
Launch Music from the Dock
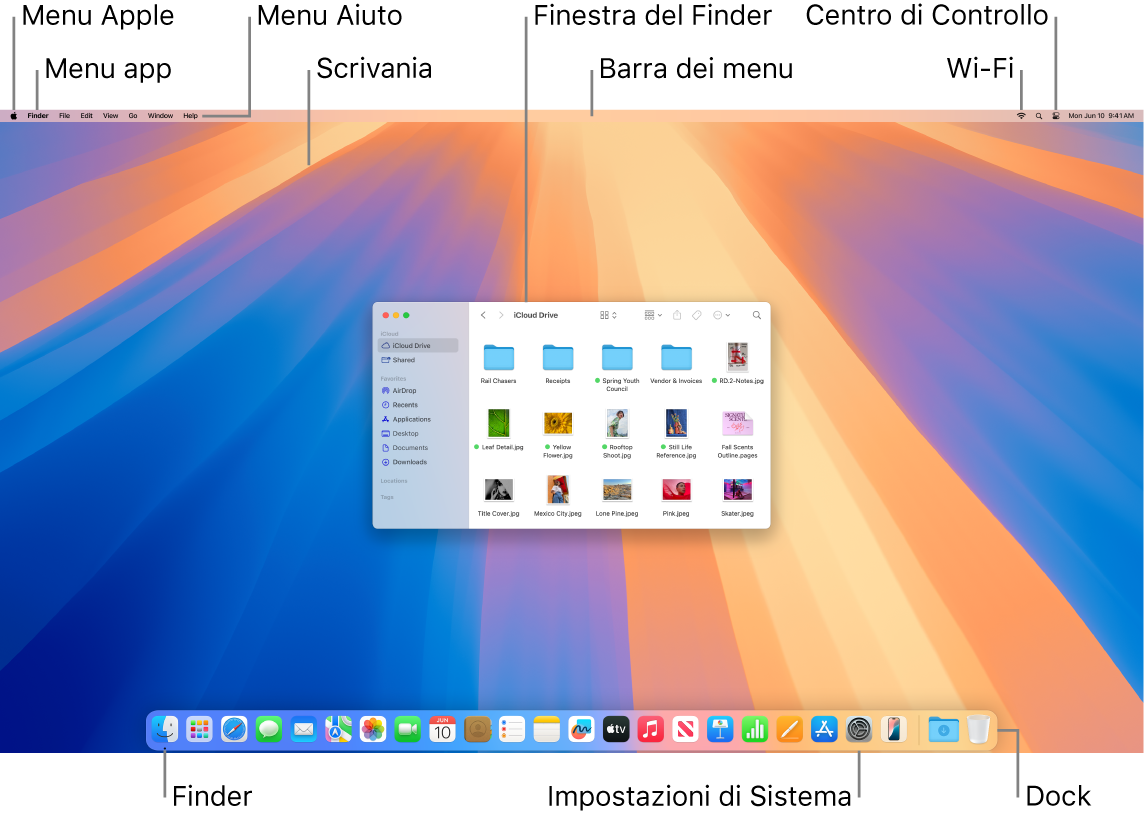[x=650, y=729]
